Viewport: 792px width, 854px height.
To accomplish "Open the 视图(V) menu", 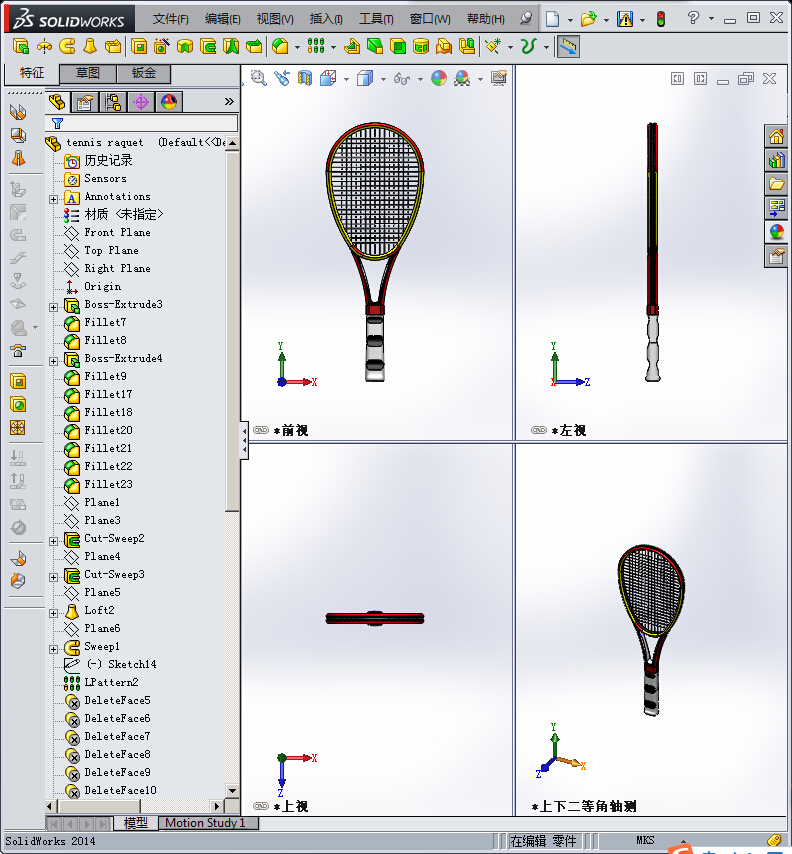I will tap(275, 19).
